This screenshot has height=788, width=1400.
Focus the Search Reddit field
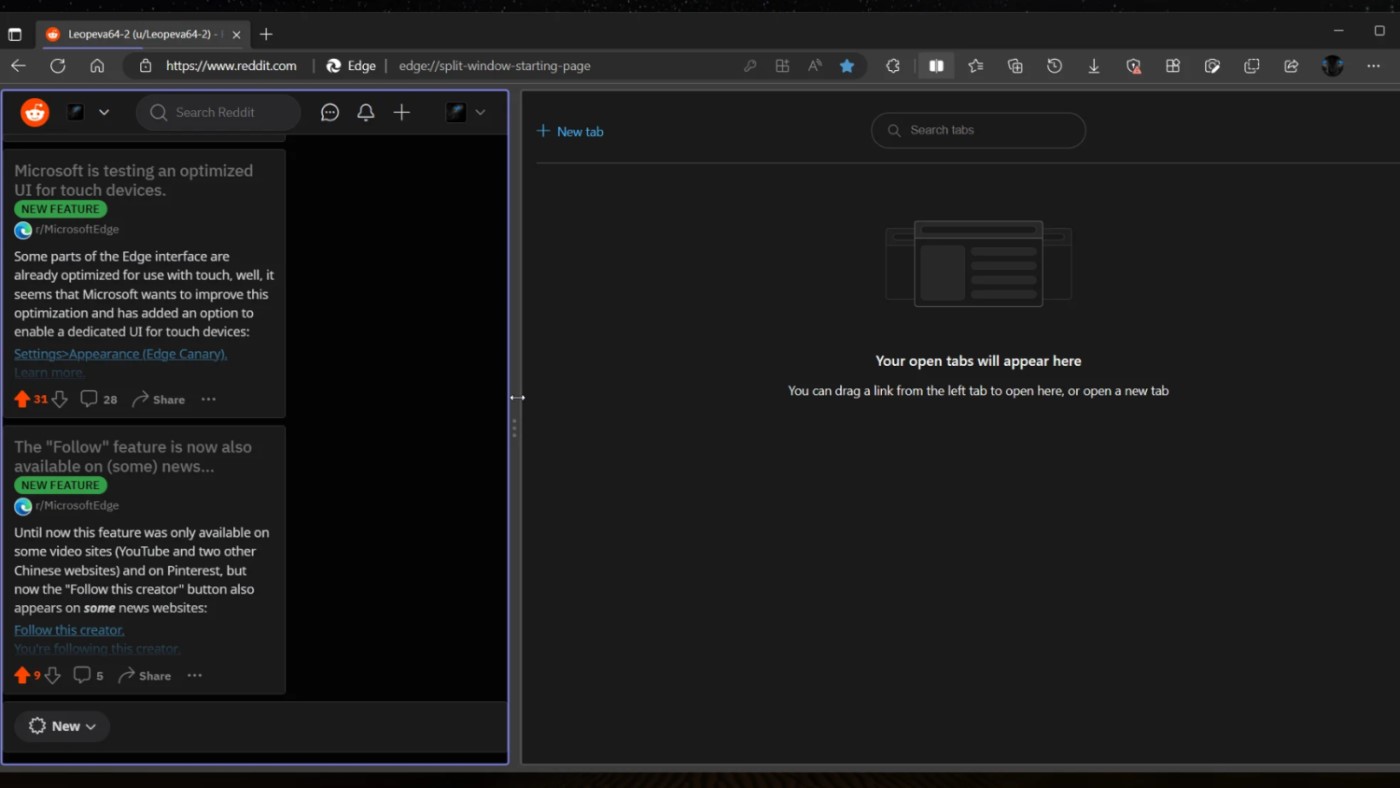pyautogui.click(x=218, y=112)
